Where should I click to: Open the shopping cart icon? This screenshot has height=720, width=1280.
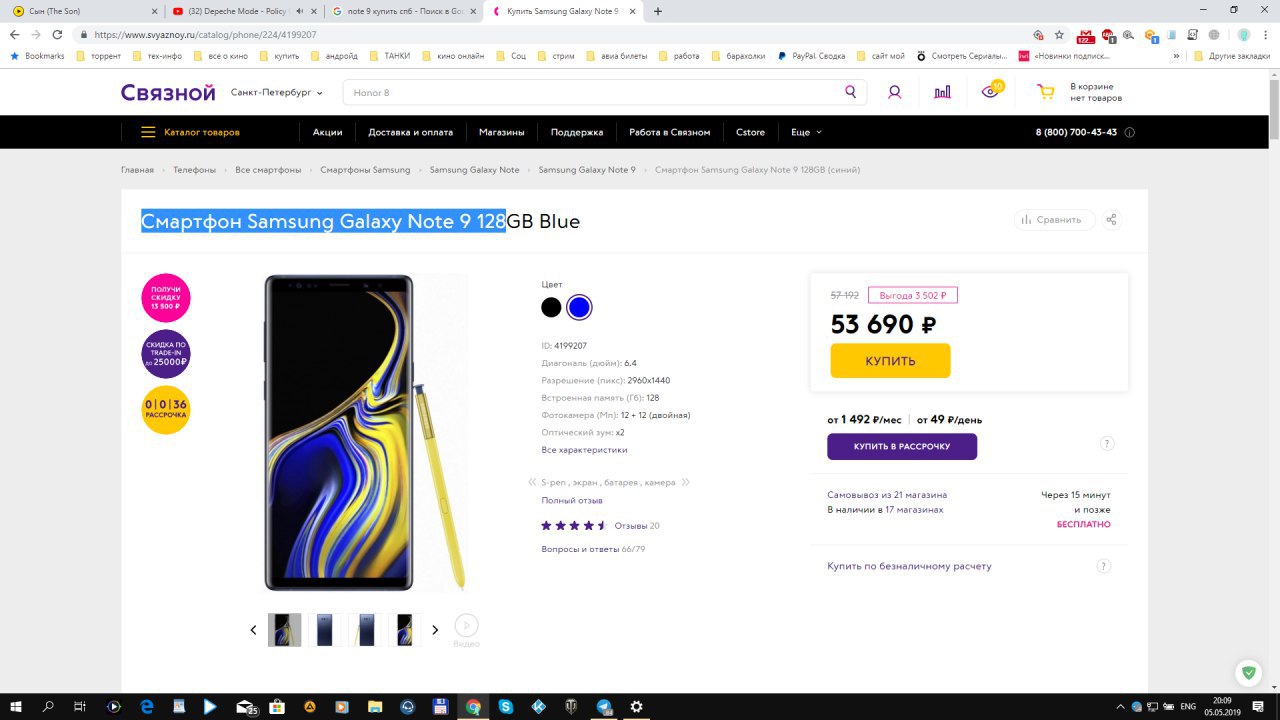(1046, 92)
